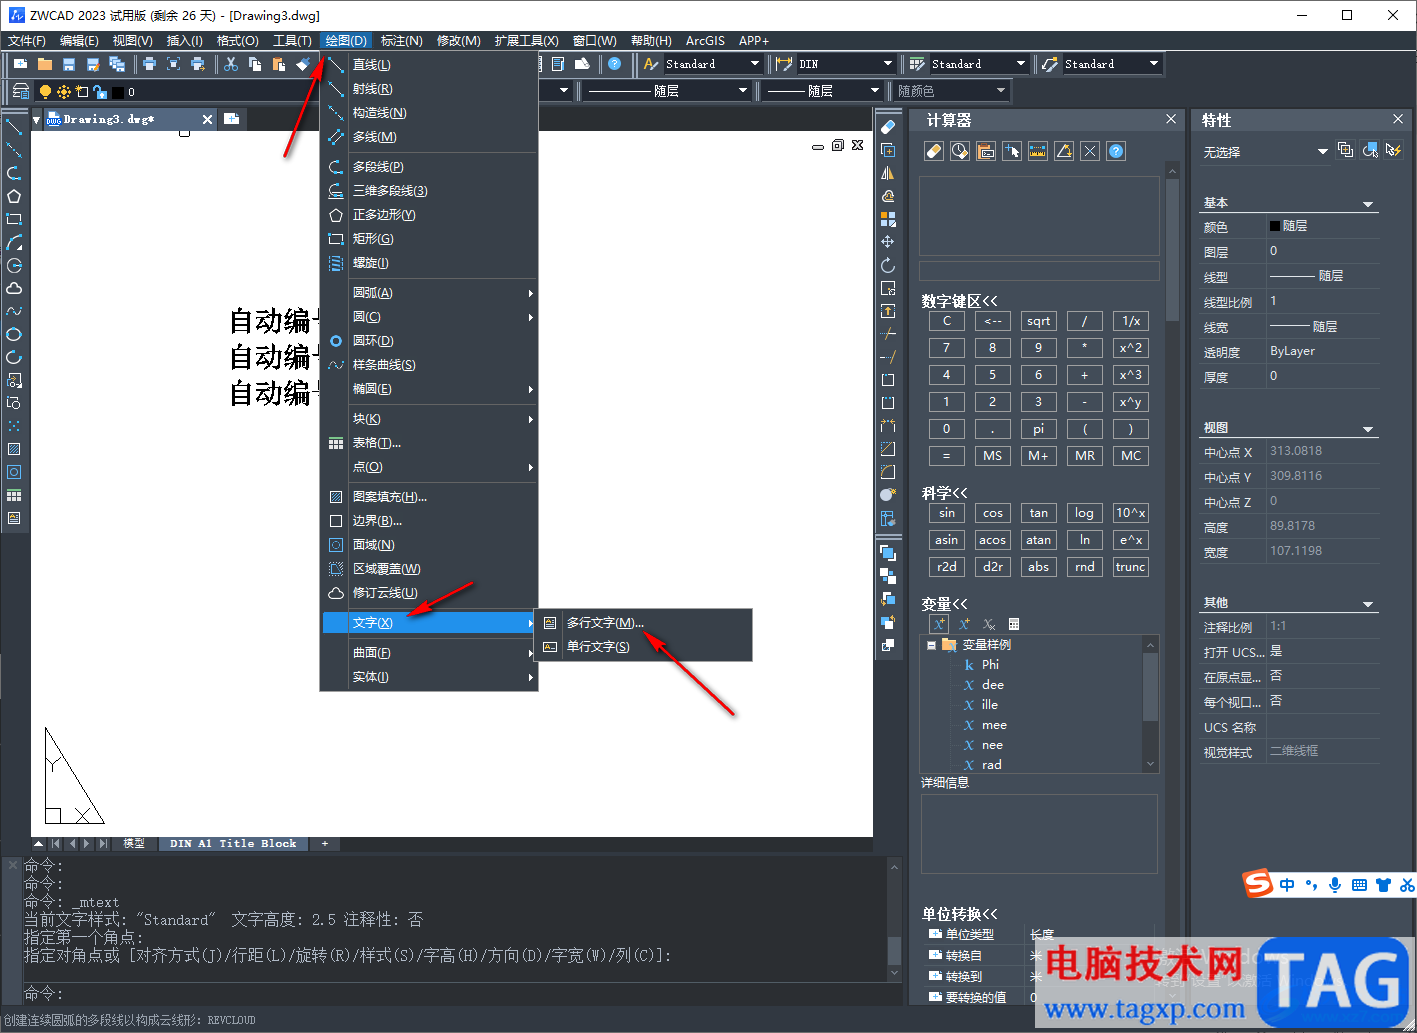
Task: Switch to DIN A1 Title Block layout tab
Action: 233,844
